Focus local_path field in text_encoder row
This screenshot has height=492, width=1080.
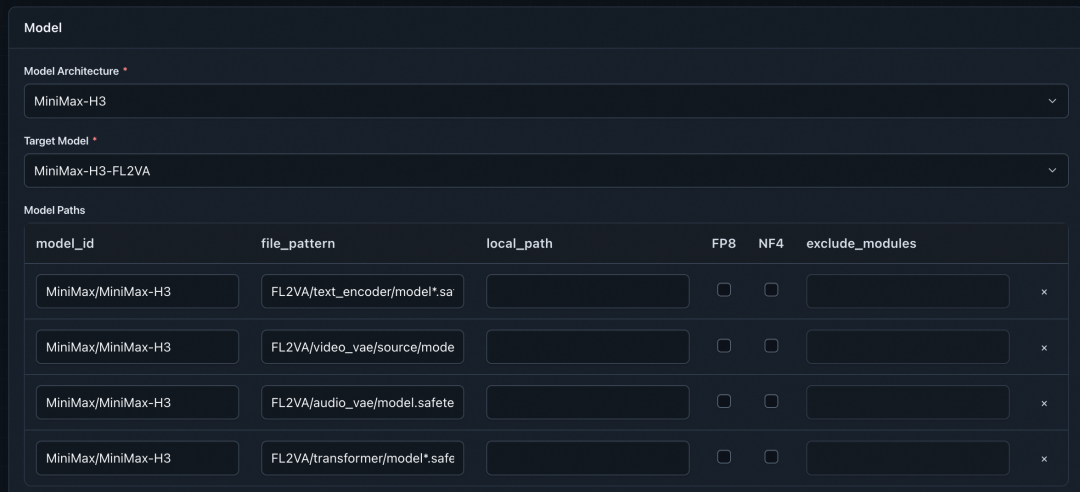click(588, 291)
